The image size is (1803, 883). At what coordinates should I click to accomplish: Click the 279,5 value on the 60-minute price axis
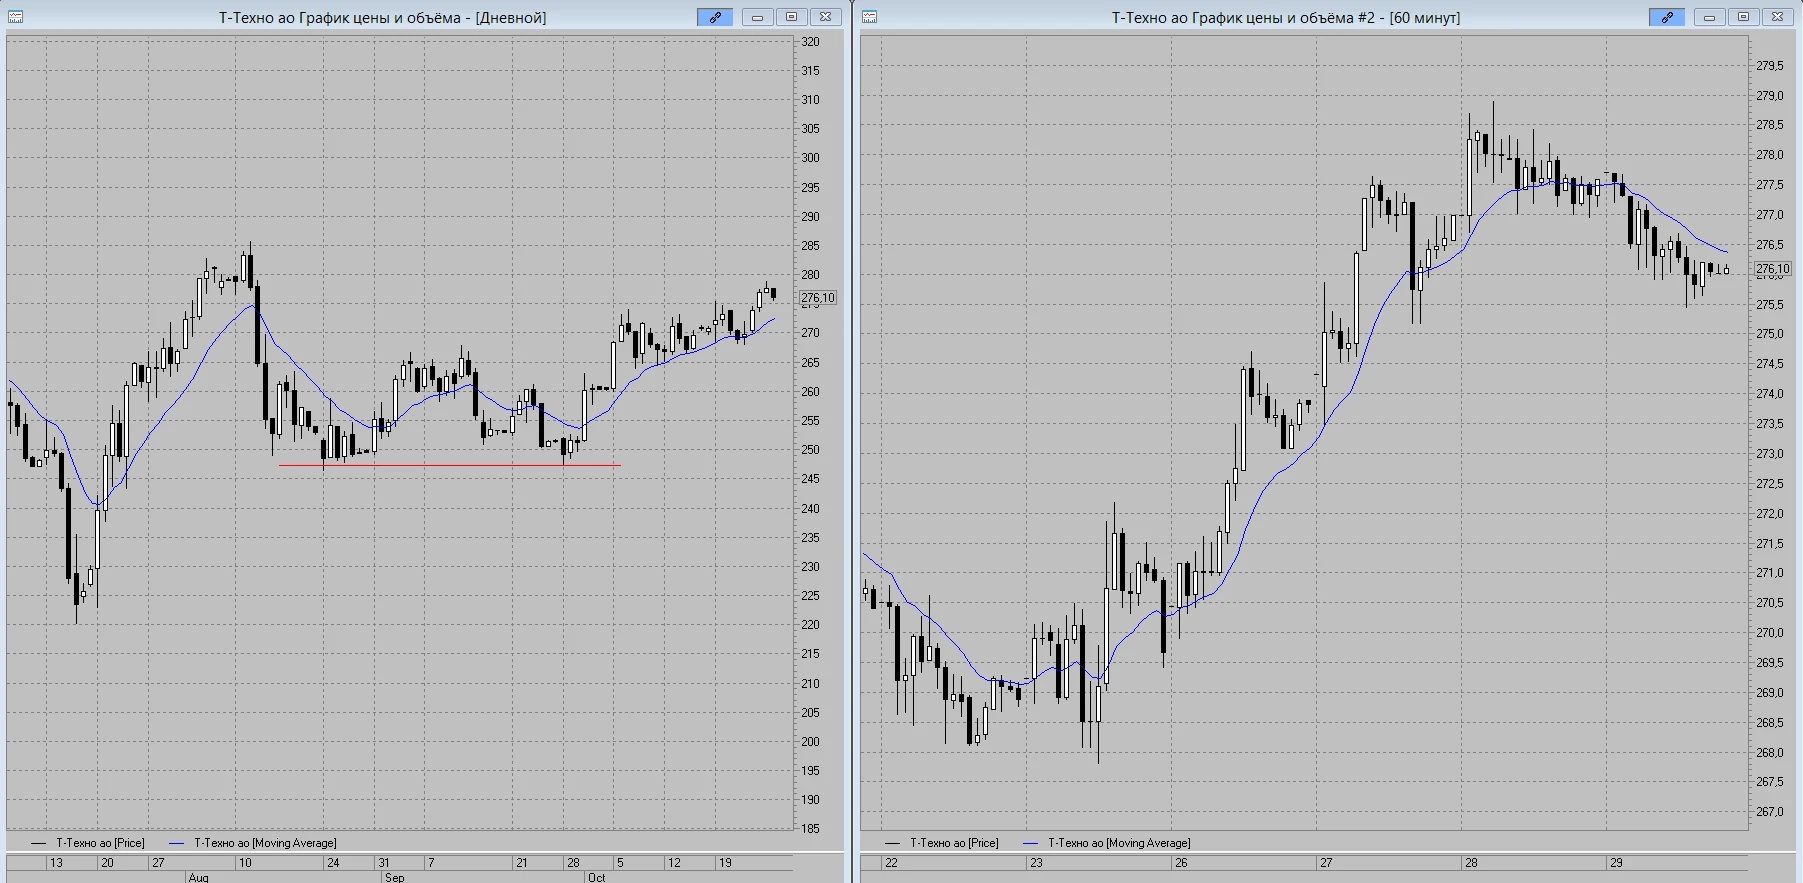coord(1769,66)
